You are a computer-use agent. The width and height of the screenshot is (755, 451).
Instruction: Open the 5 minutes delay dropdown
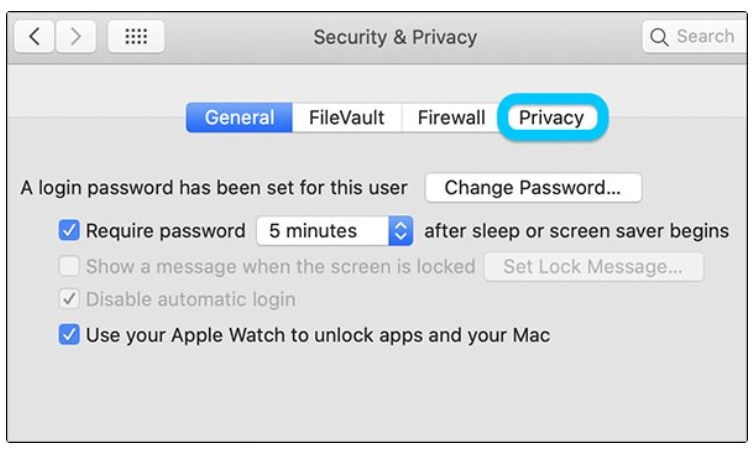pos(323,231)
